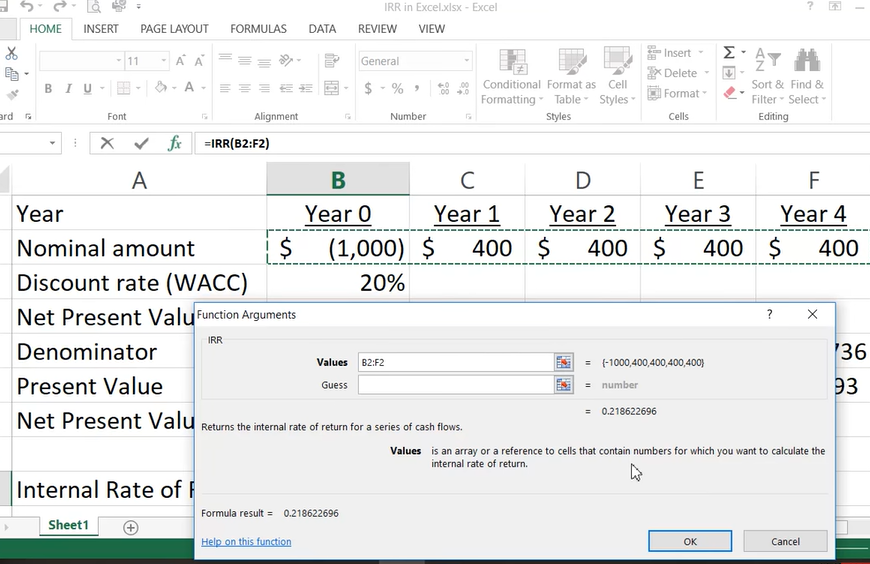
Task: Open the font name dropdown
Action: coord(118,61)
